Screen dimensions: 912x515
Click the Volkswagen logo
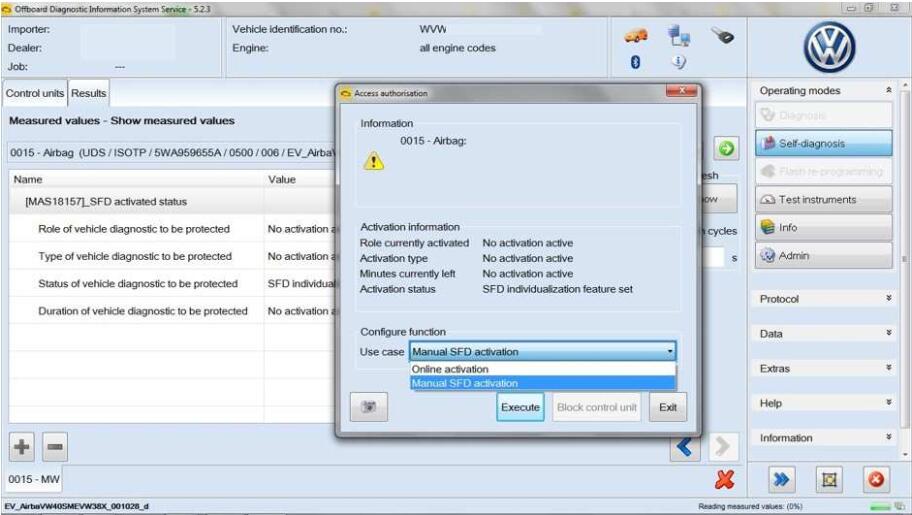pos(829,47)
